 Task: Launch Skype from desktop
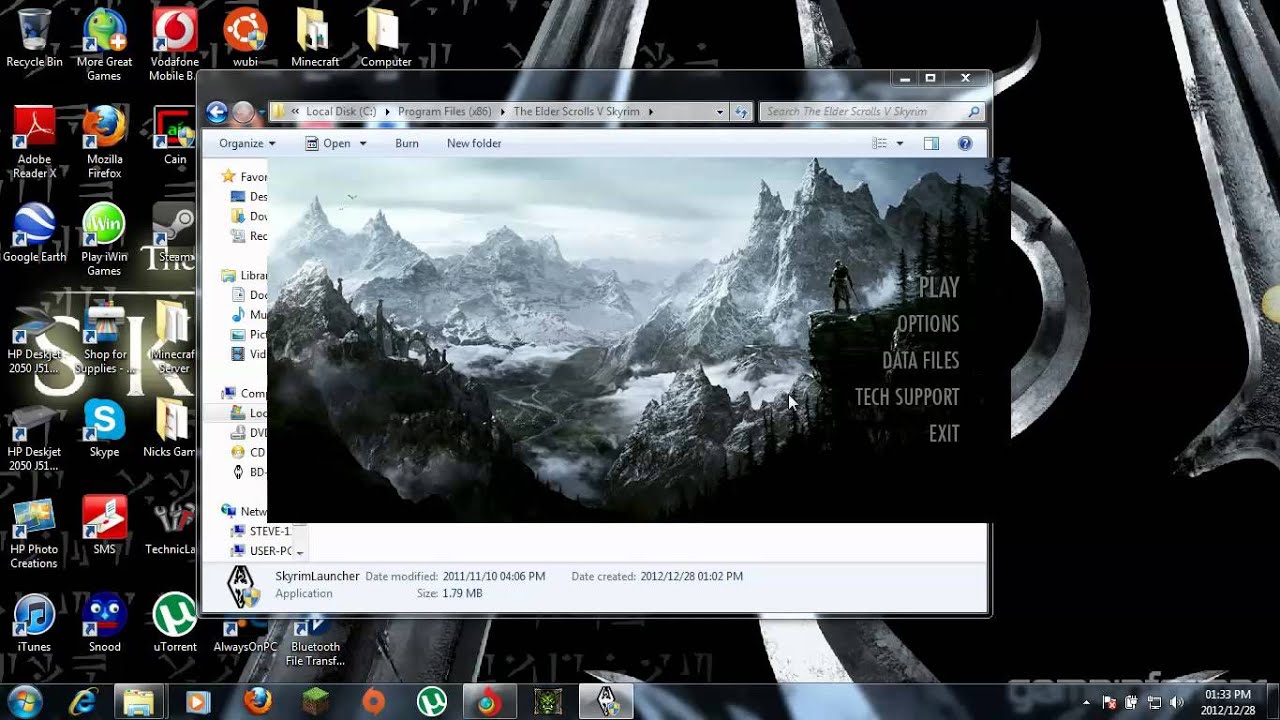pyautogui.click(x=104, y=428)
